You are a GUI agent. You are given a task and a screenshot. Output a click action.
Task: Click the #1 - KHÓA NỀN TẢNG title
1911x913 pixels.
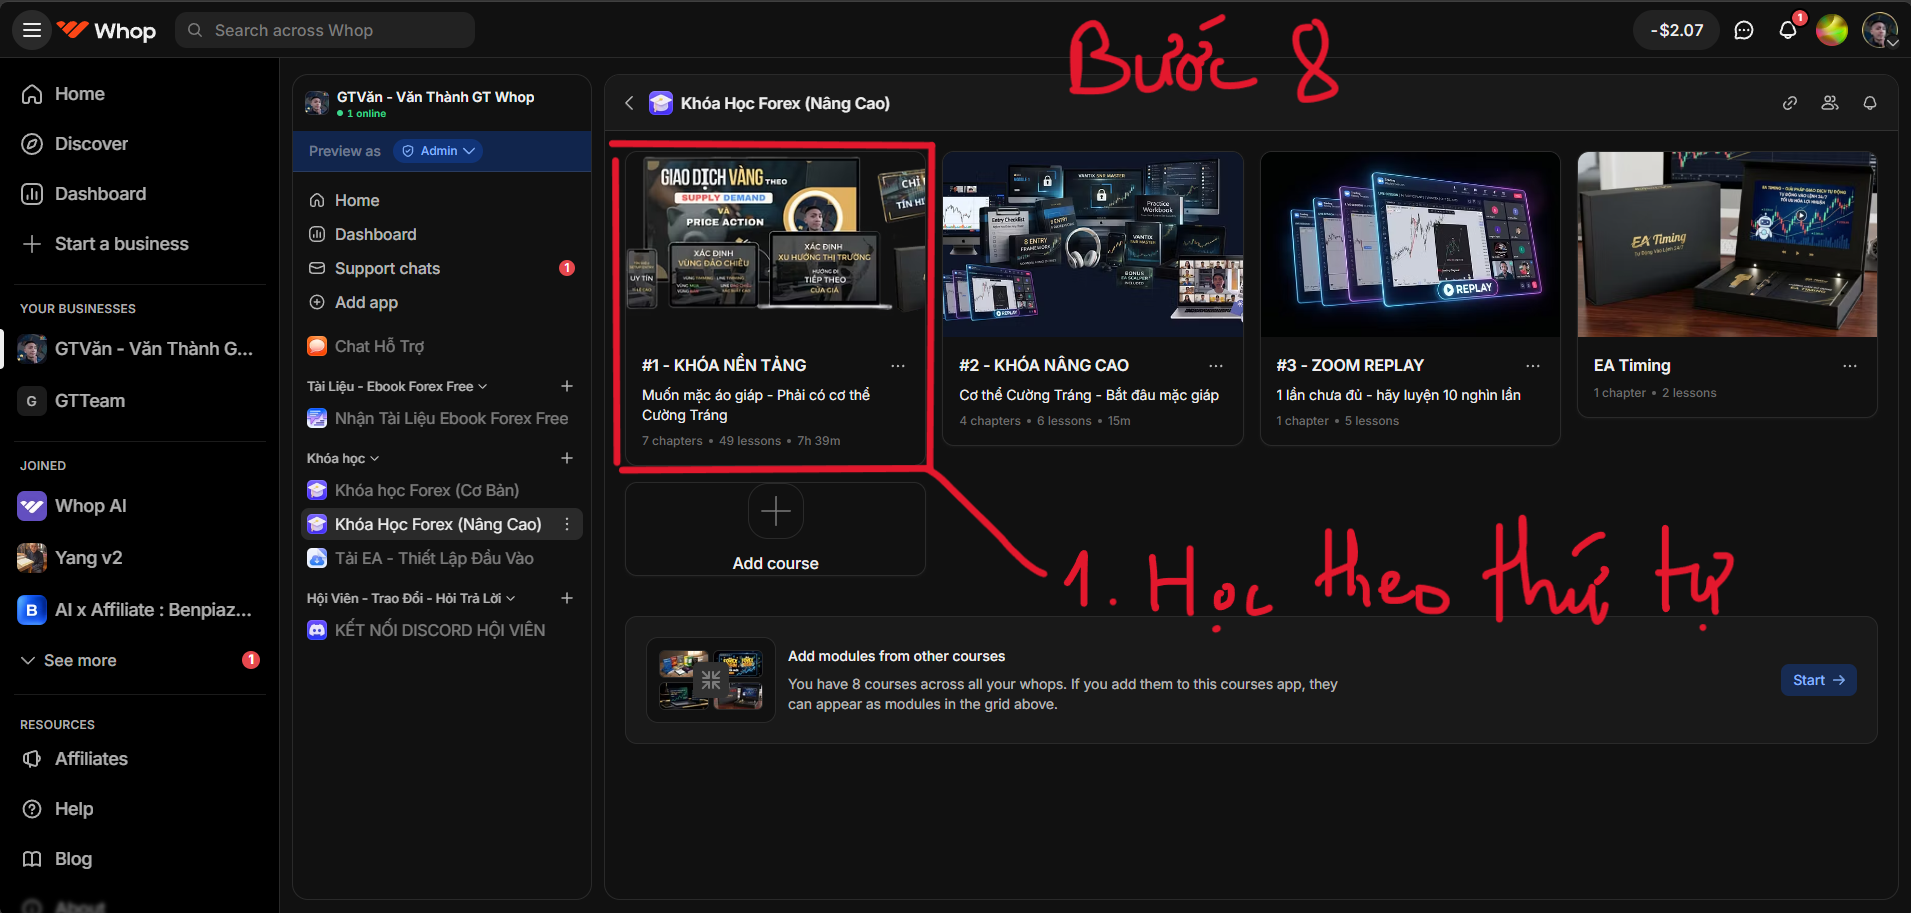pyautogui.click(x=724, y=366)
